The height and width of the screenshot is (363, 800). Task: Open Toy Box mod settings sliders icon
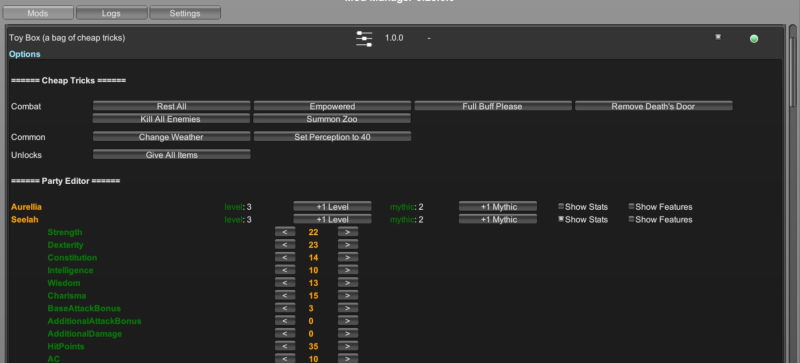point(364,39)
